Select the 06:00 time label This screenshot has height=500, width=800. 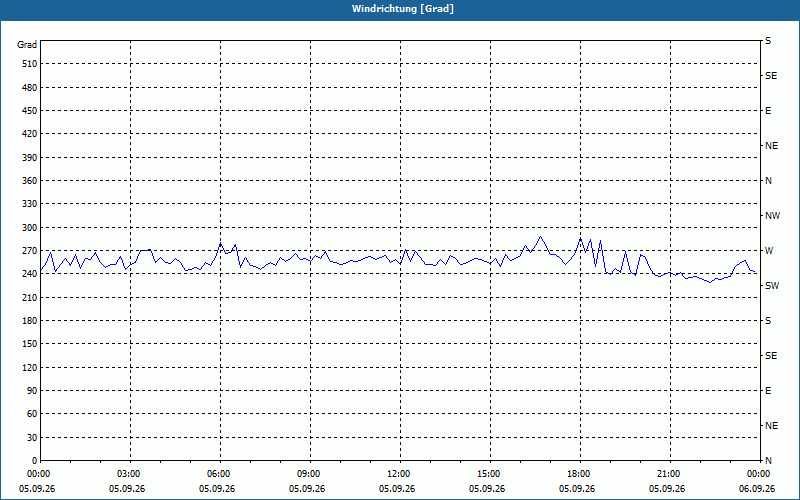[219, 474]
